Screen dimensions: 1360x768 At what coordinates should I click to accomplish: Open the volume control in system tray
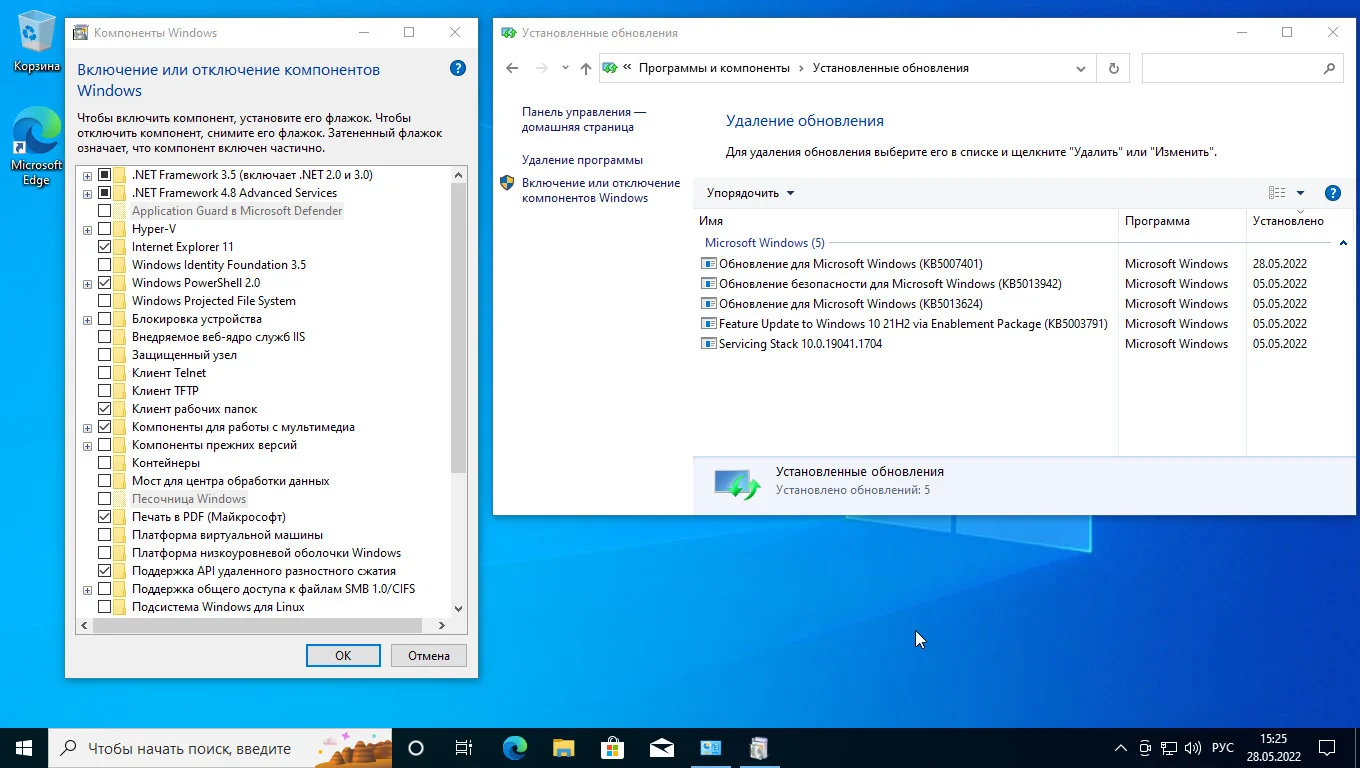[1192, 748]
